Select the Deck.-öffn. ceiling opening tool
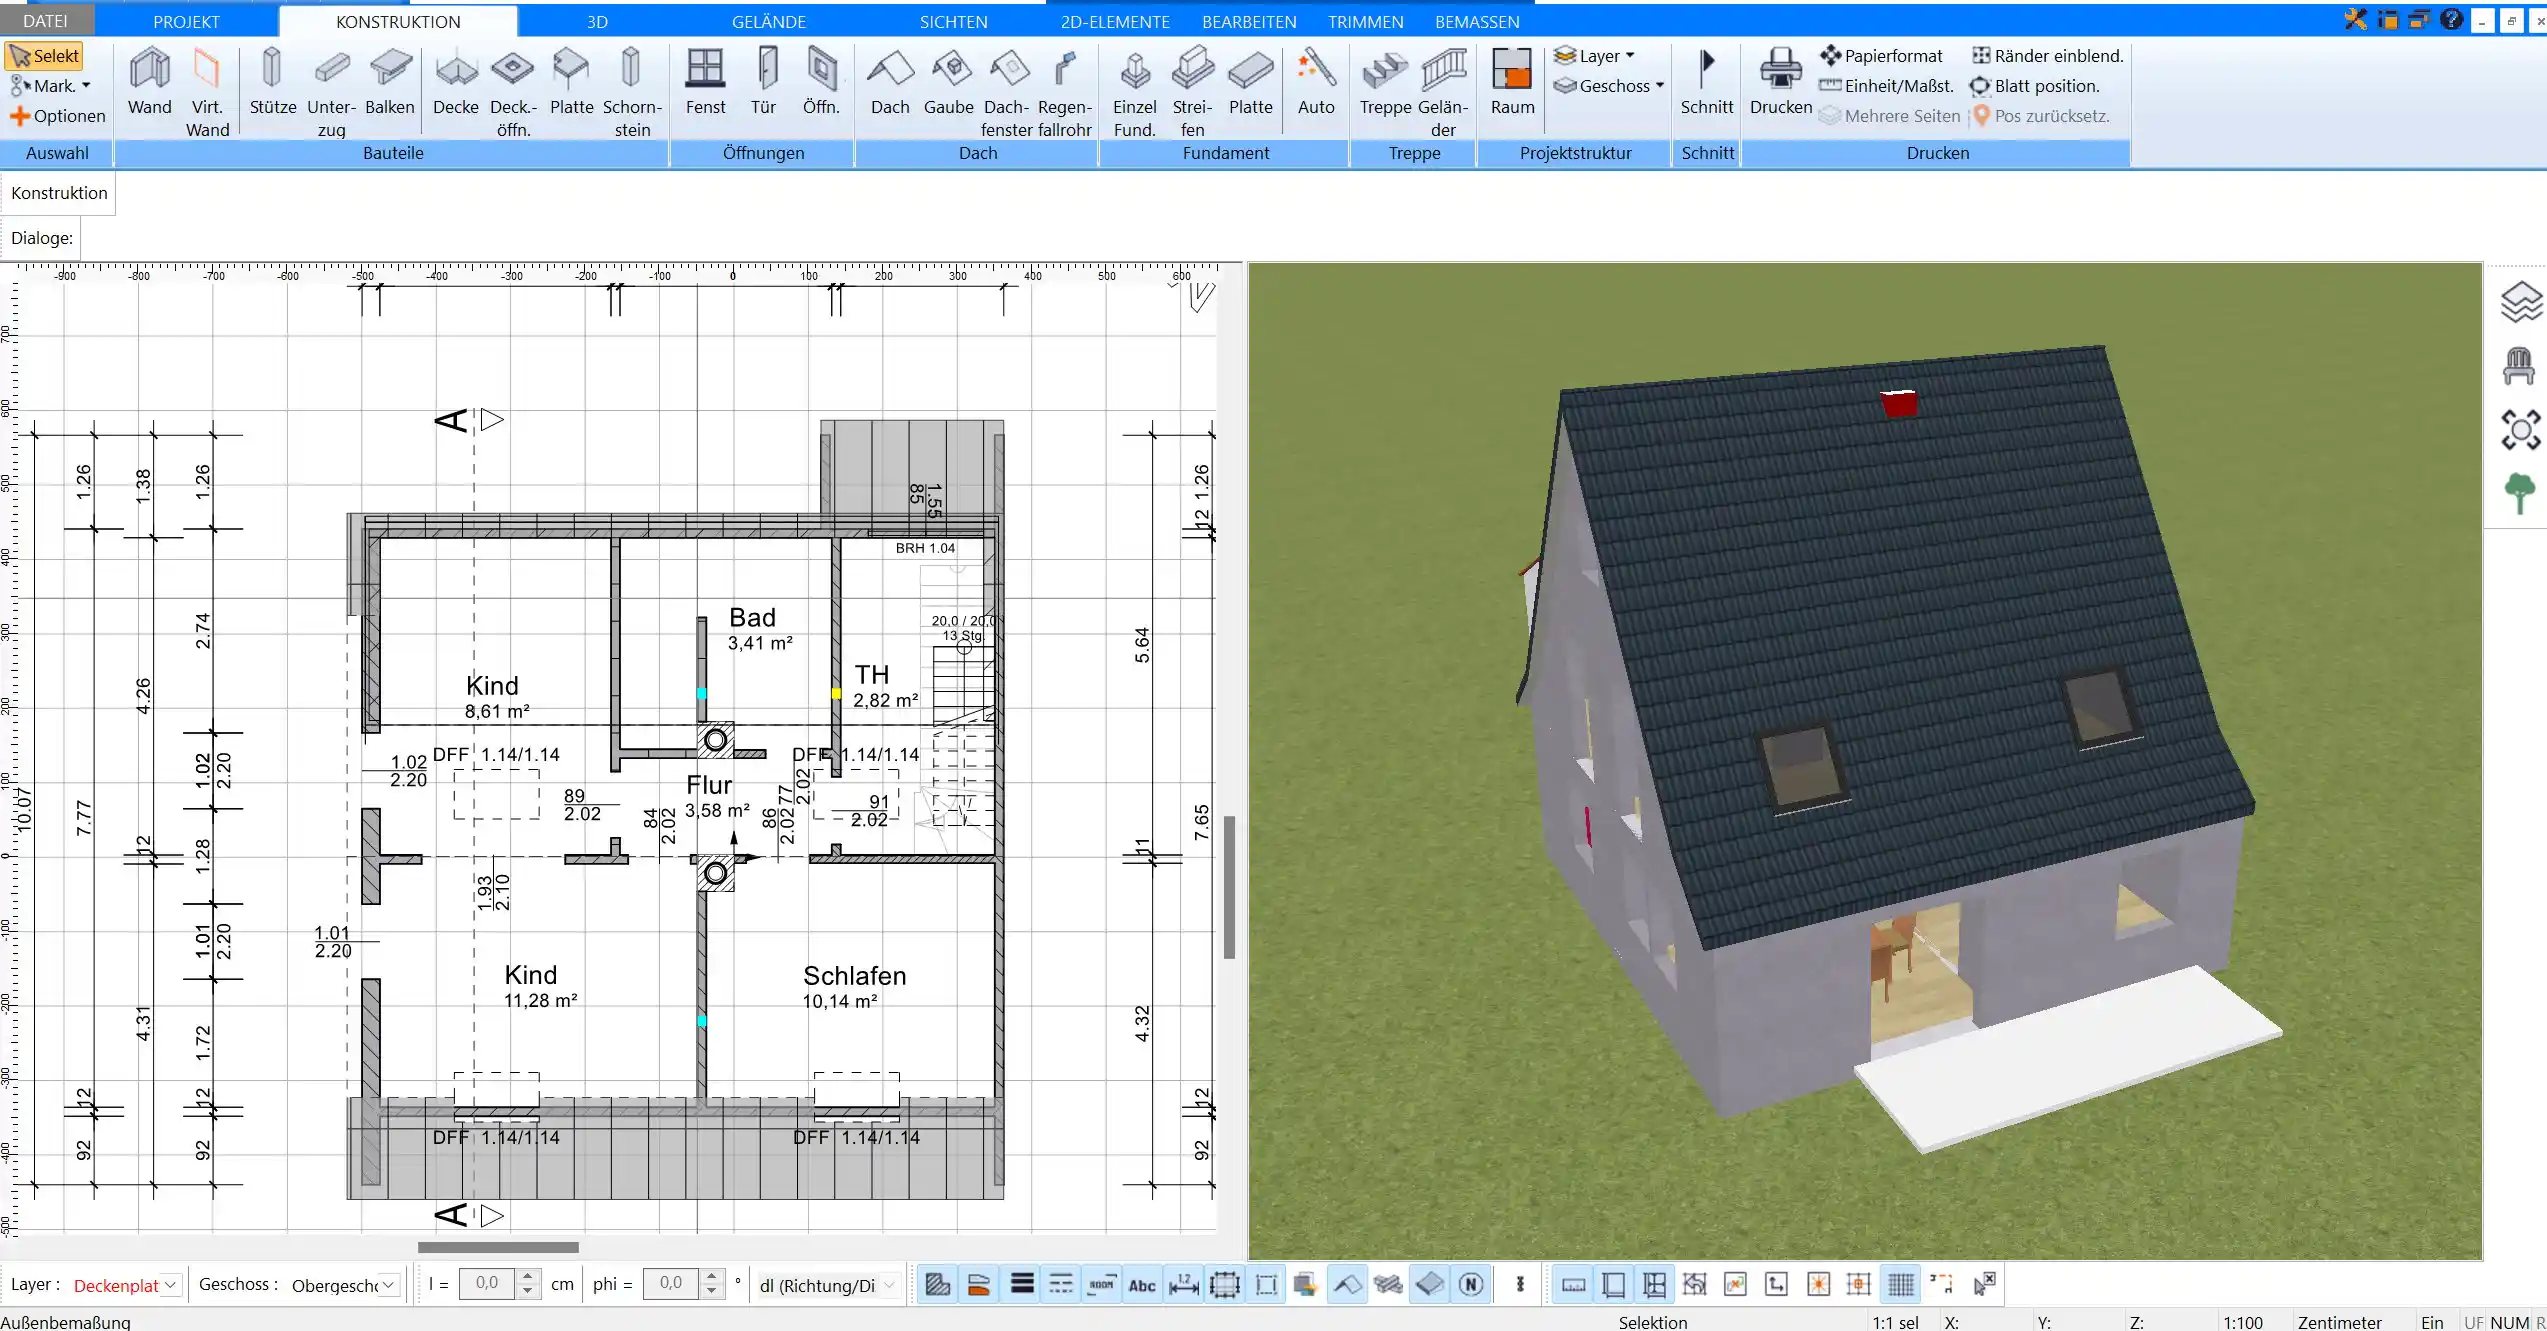The height and width of the screenshot is (1331, 2547). tap(513, 92)
